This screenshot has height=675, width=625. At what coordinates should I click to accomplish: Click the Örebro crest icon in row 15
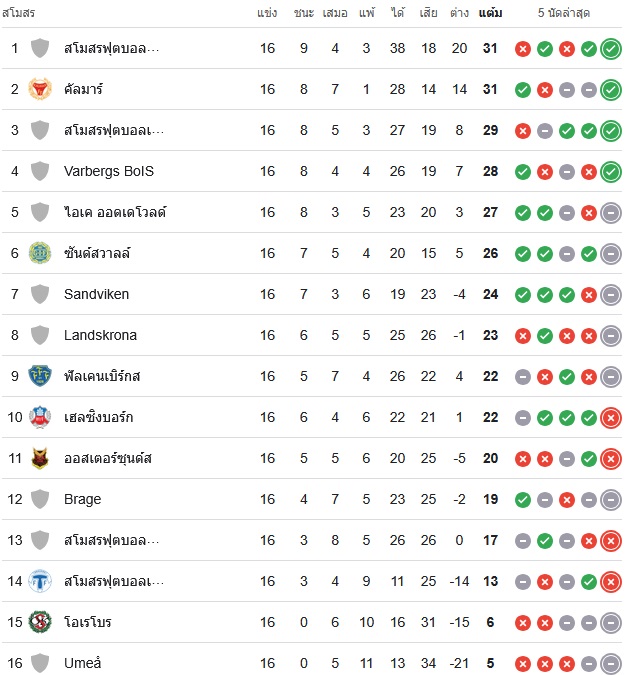40,622
